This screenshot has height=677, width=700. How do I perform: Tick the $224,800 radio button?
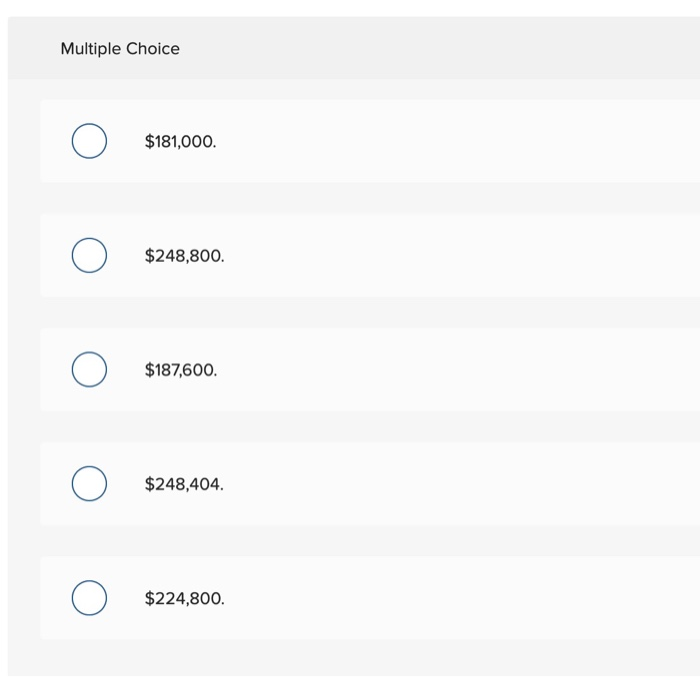click(x=89, y=598)
